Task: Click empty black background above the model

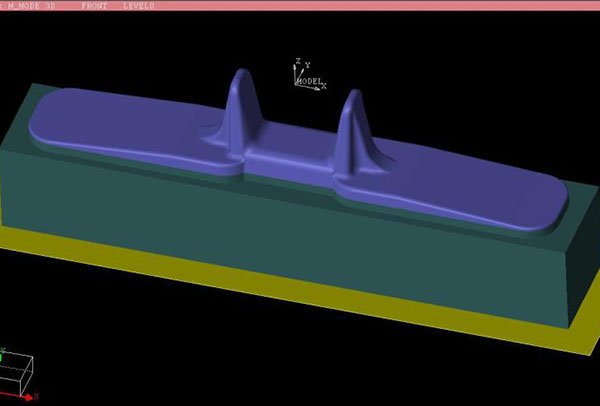Action: click(450, 60)
